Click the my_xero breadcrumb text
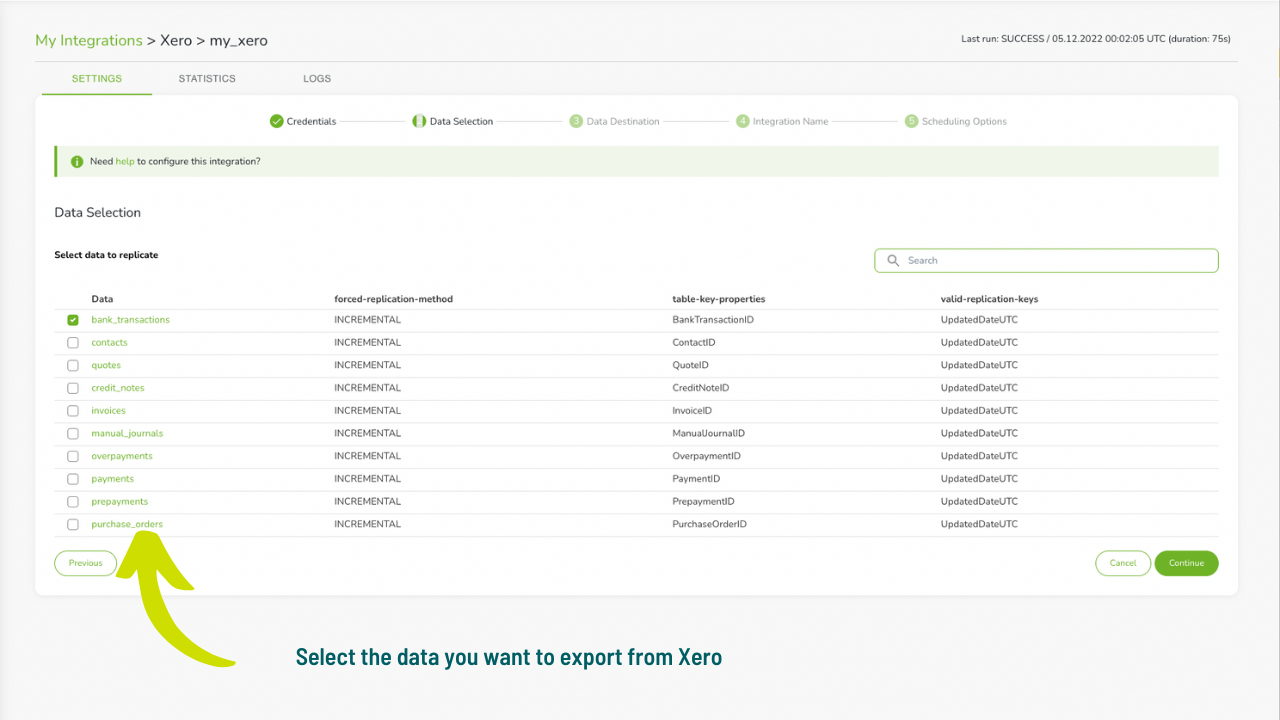Viewport: 1280px width, 720px height. (x=239, y=40)
